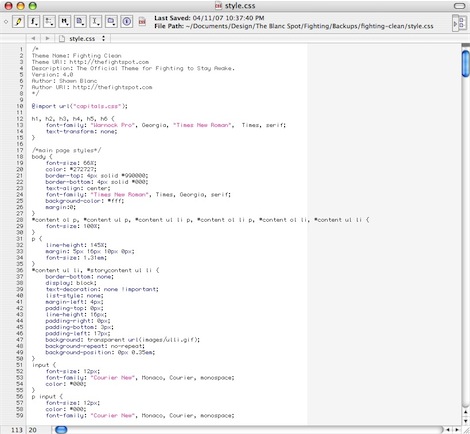Click the horizontal scrollbar right arrow
470x434 pixels.
click(457, 430)
